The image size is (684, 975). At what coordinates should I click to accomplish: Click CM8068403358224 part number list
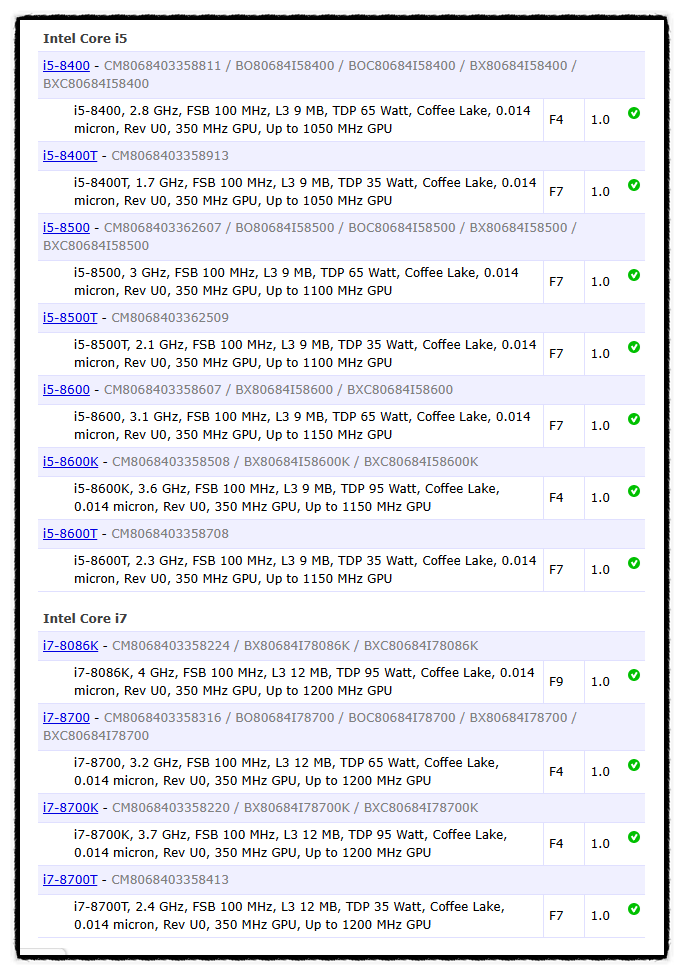295,646
